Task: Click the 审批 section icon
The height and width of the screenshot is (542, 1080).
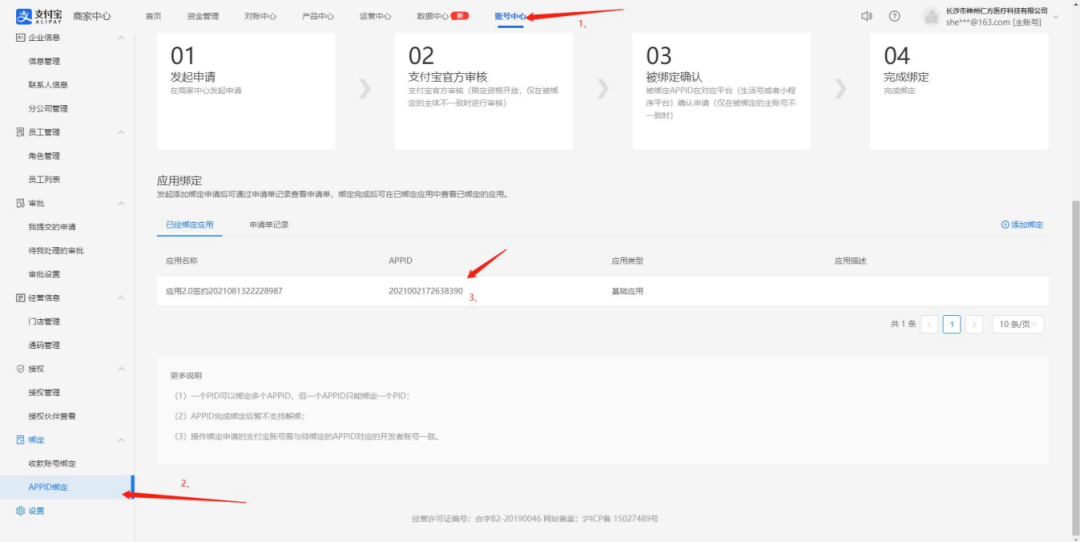Action: [20, 203]
